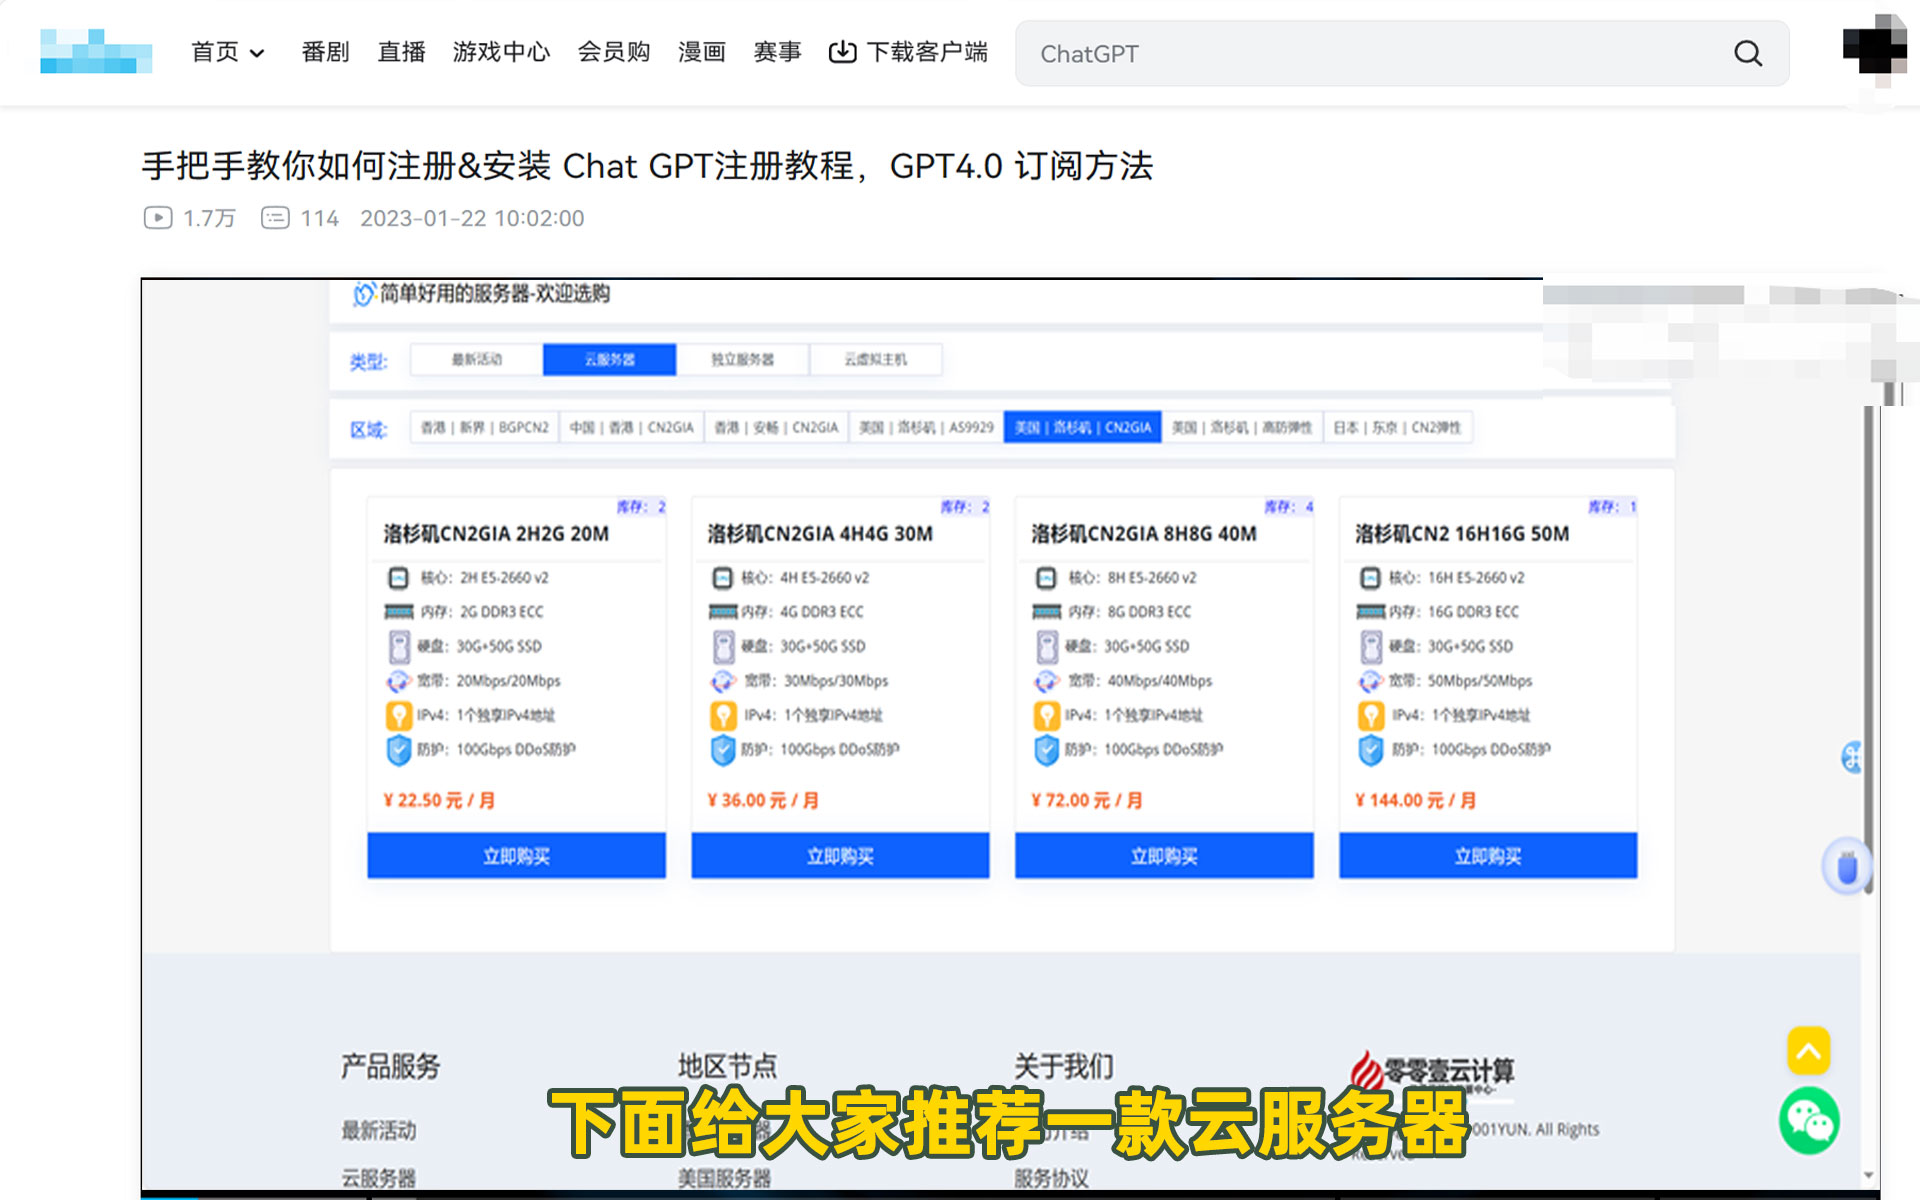
Task: Click the CPU core icon in 8H8G 40M card
Action: coord(1046,578)
